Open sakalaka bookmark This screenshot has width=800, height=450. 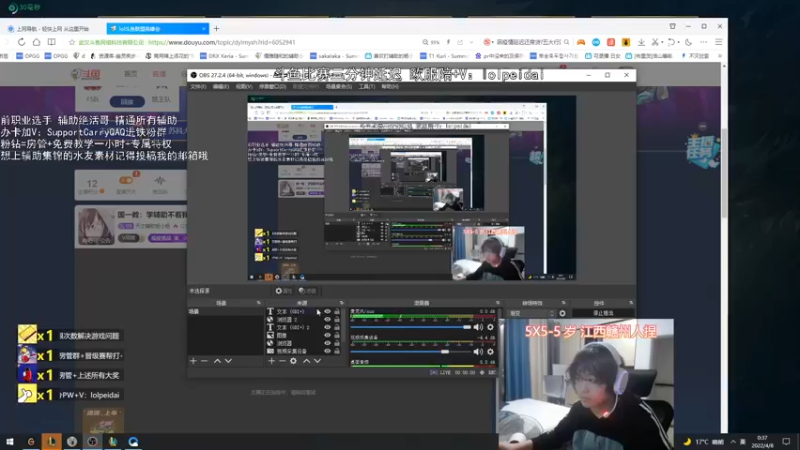(333, 56)
